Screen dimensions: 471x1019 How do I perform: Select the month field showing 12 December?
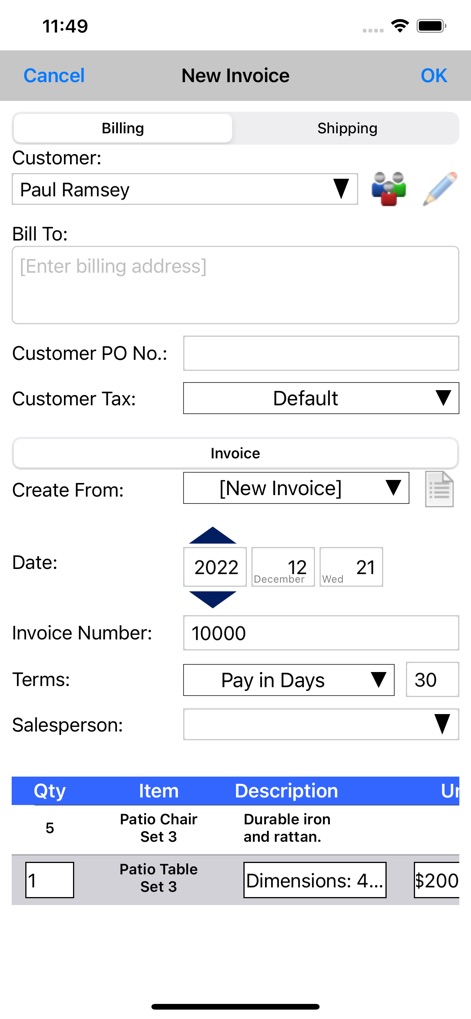(x=283, y=567)
